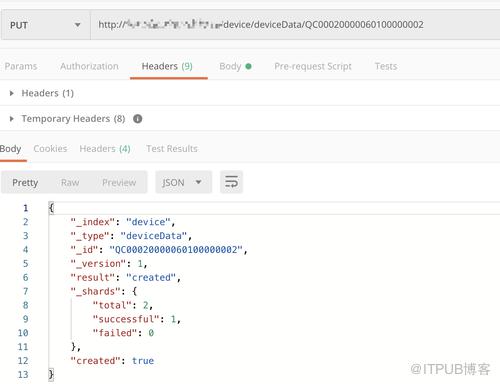Select the response Body tab
This screenshot has width=500, height=384.
click(x=11, y=149)
